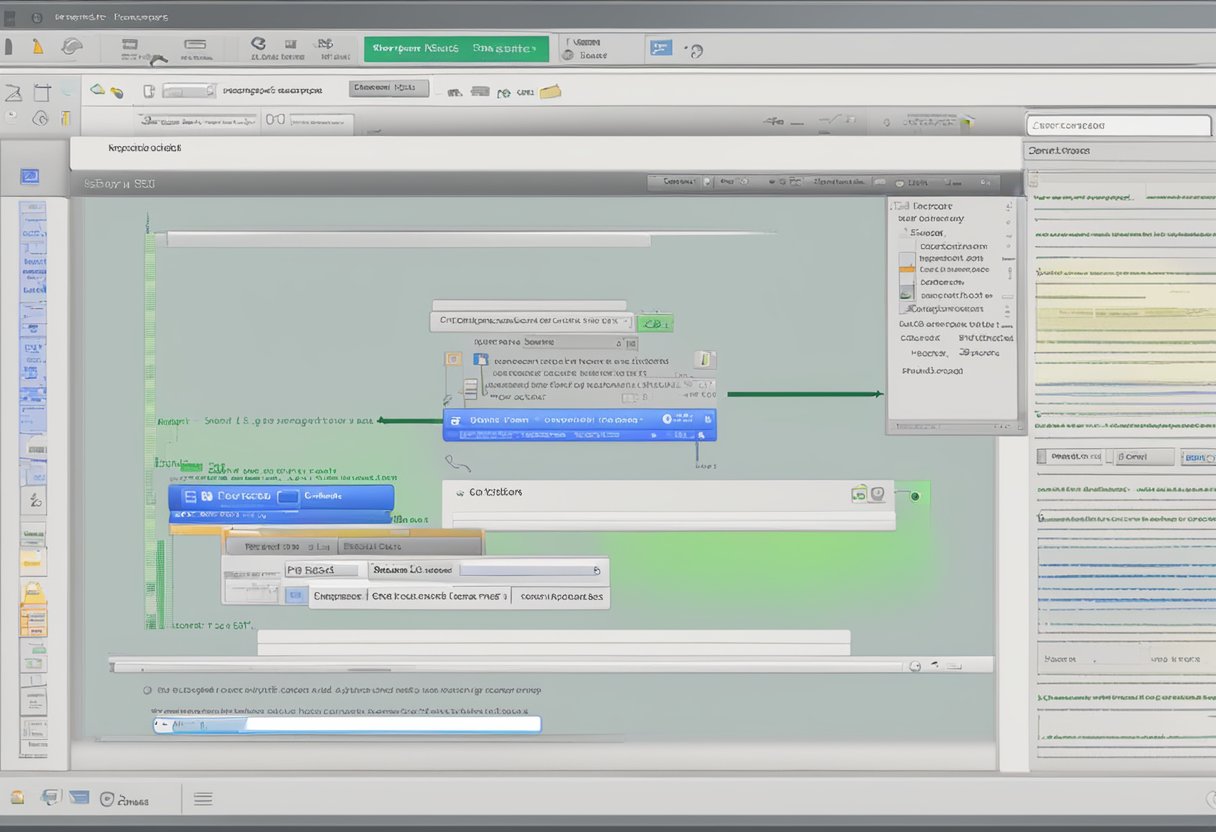This screenshot has width=1216, height=832.
Task: Click the blue document icon in center panel
Action: 480,360
